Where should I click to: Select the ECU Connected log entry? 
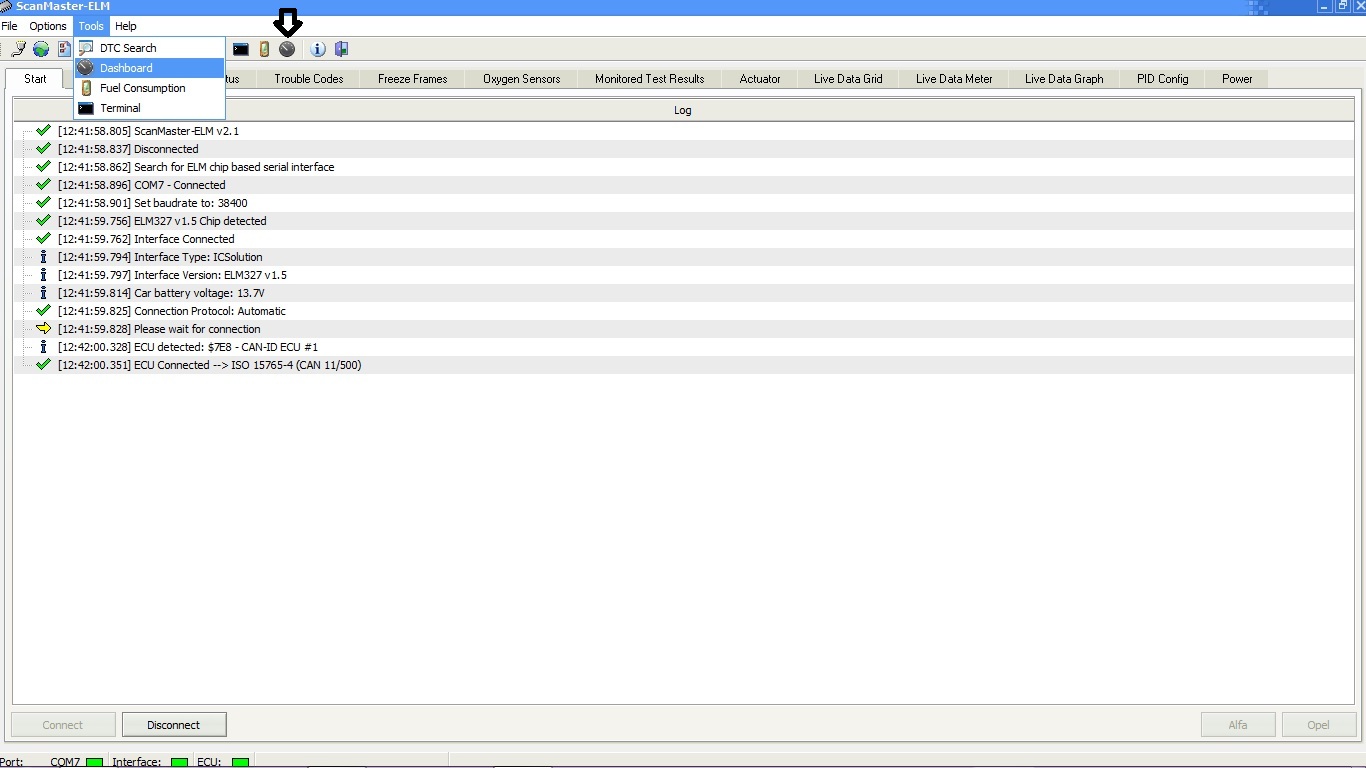[209, 365]
